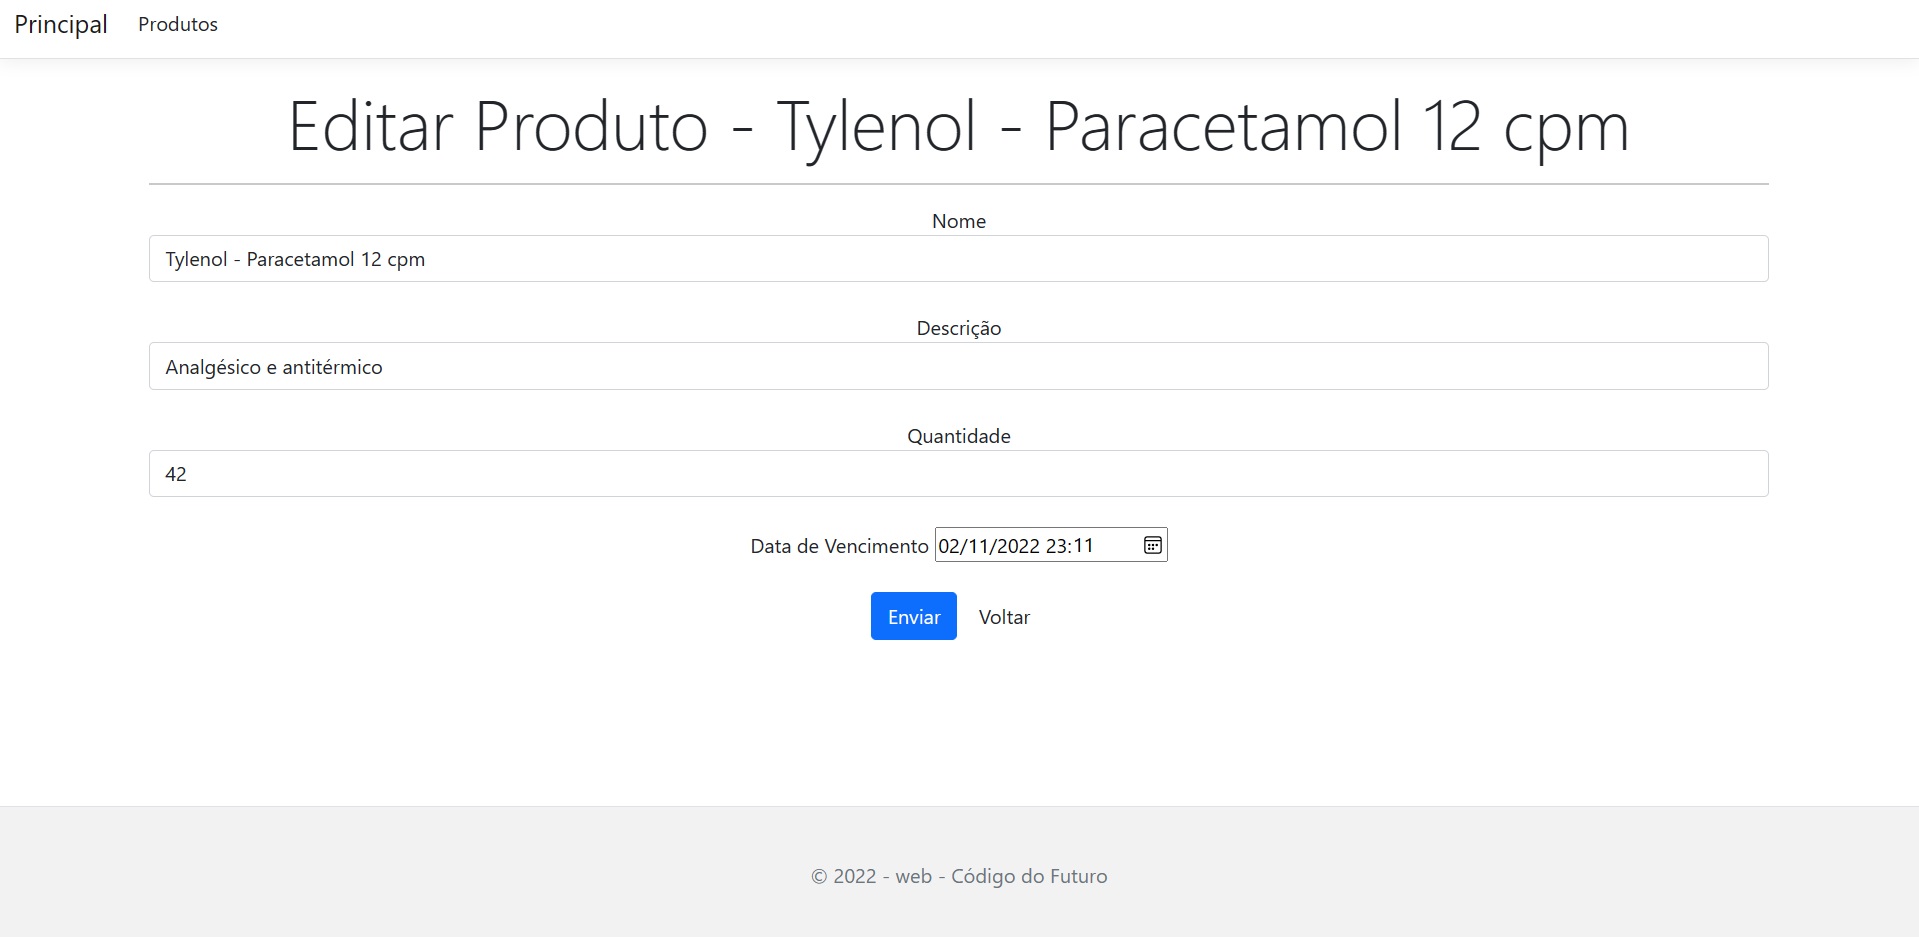Go to Principal home link
Viewport: 1919px width, 937px height.
pyautogui.click(x=61, y=24)
